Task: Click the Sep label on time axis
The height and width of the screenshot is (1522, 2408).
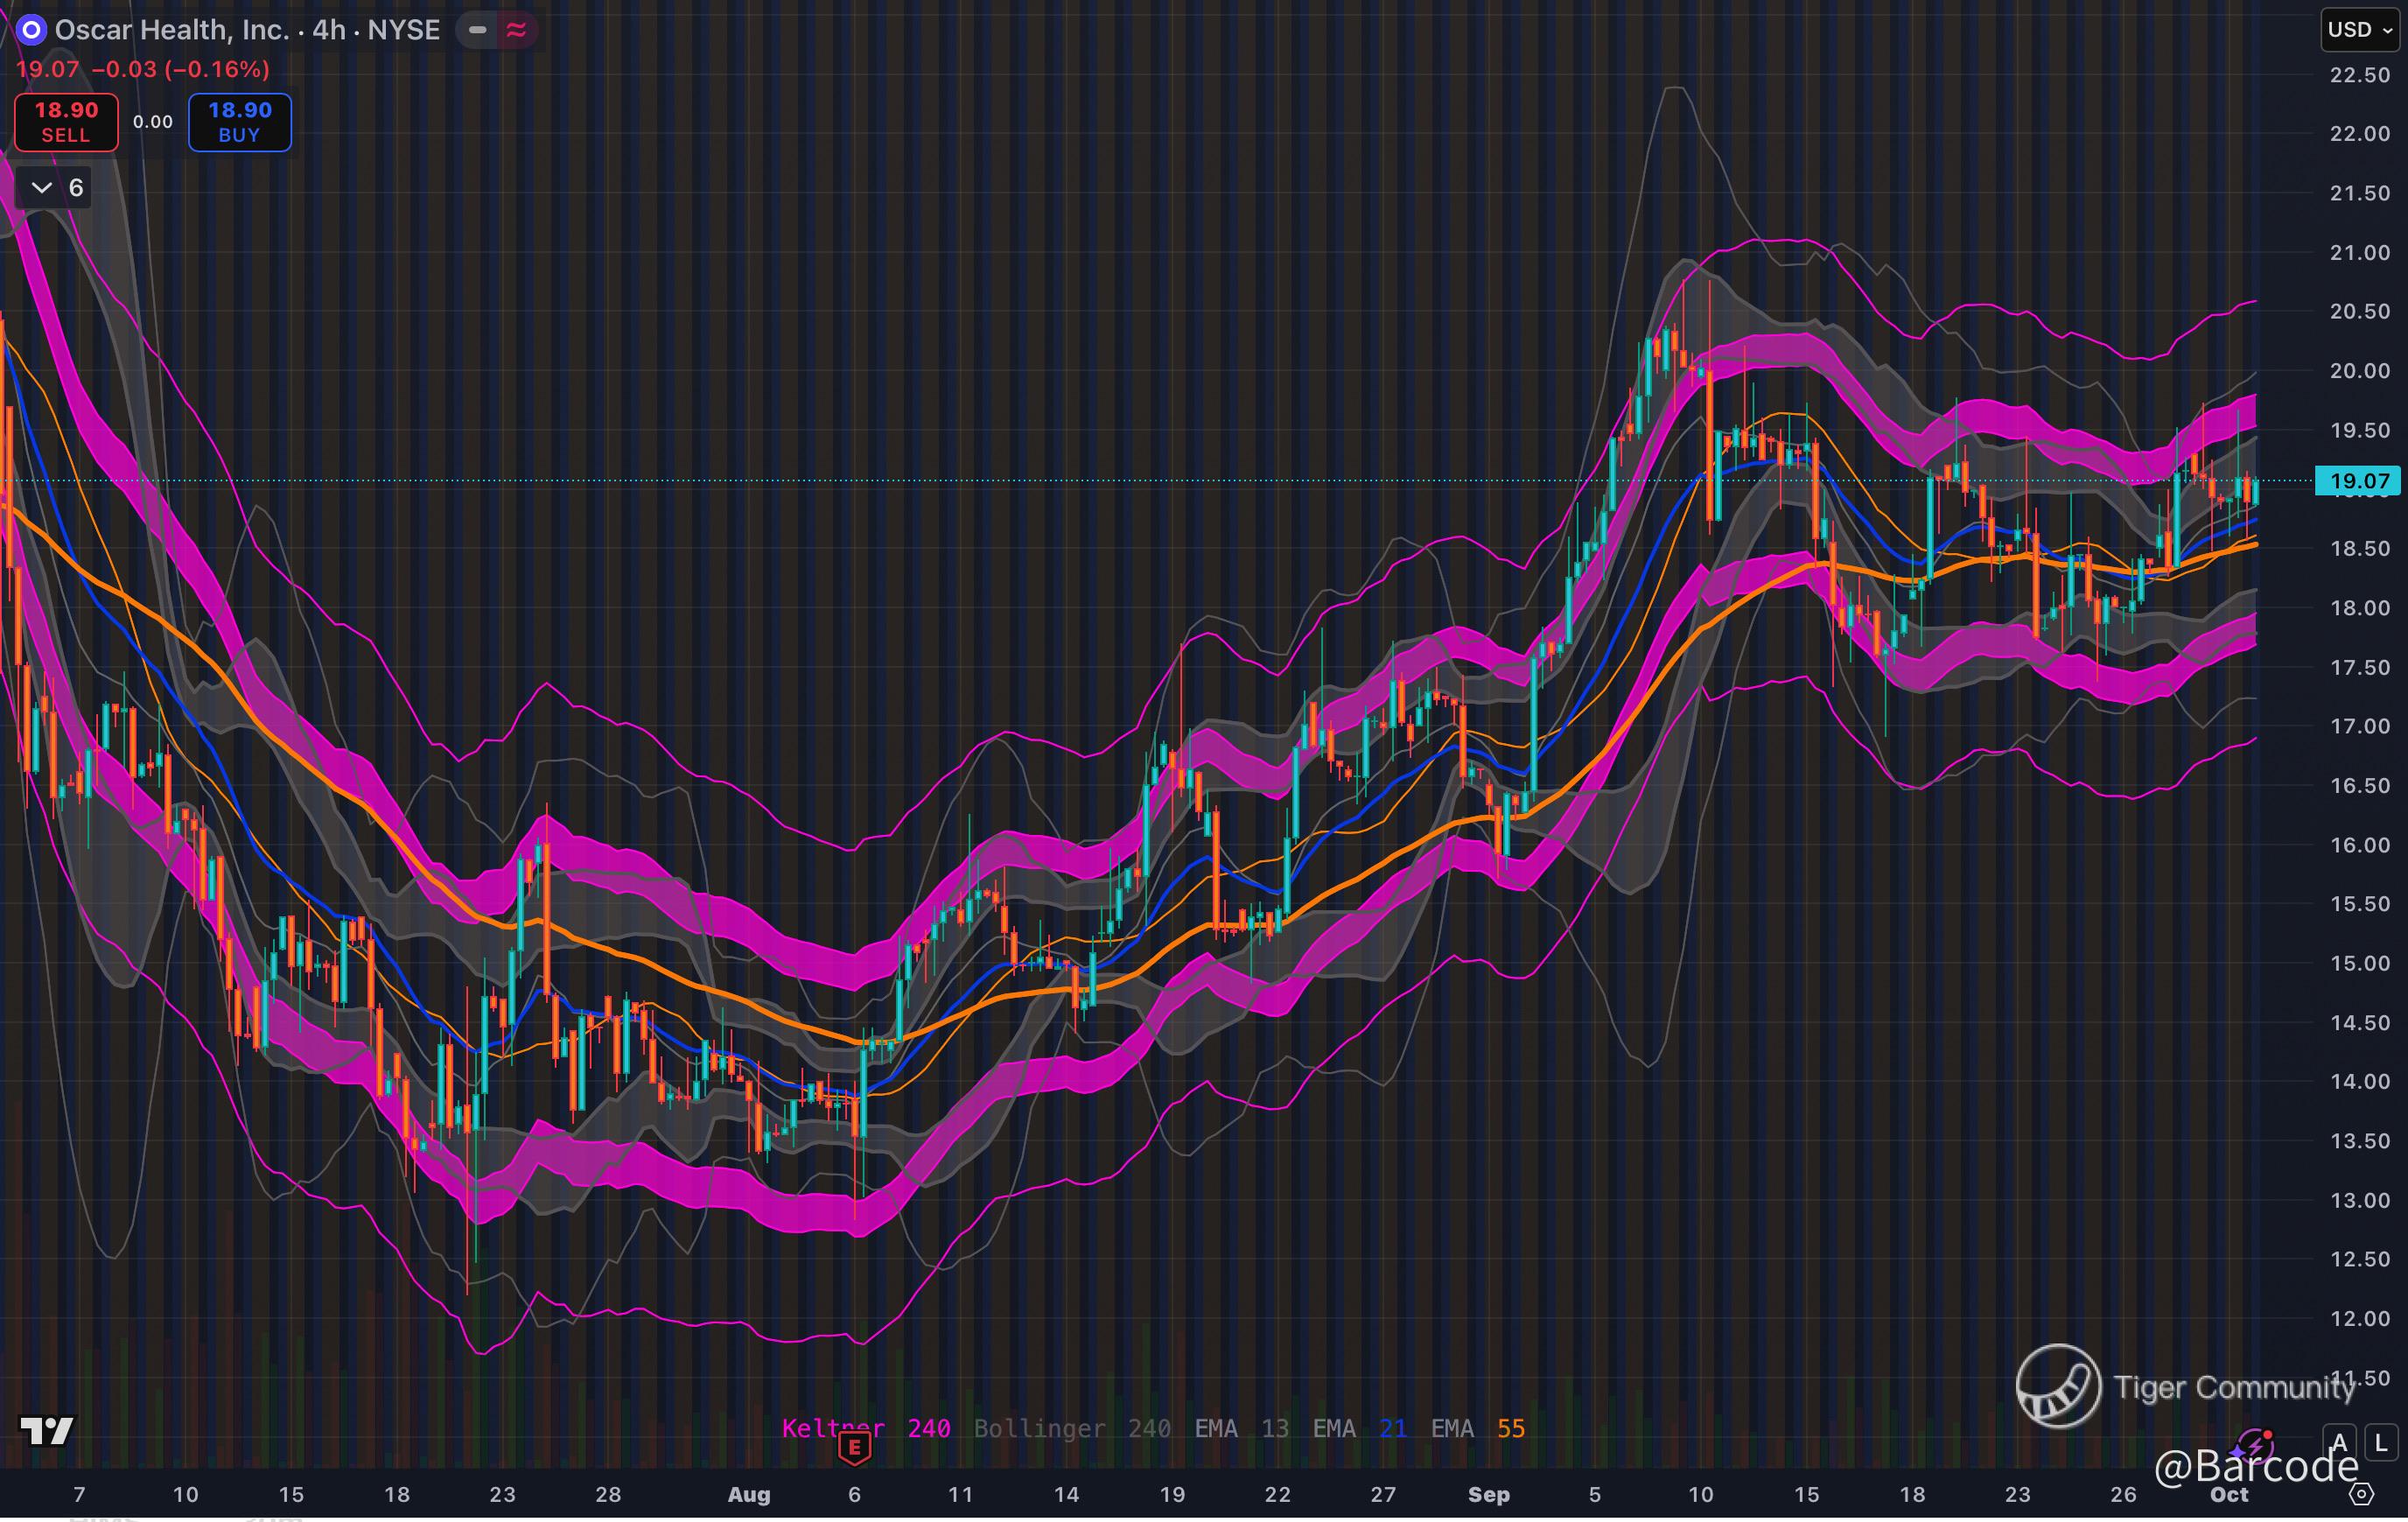Action: (x=1488, y=1494)
